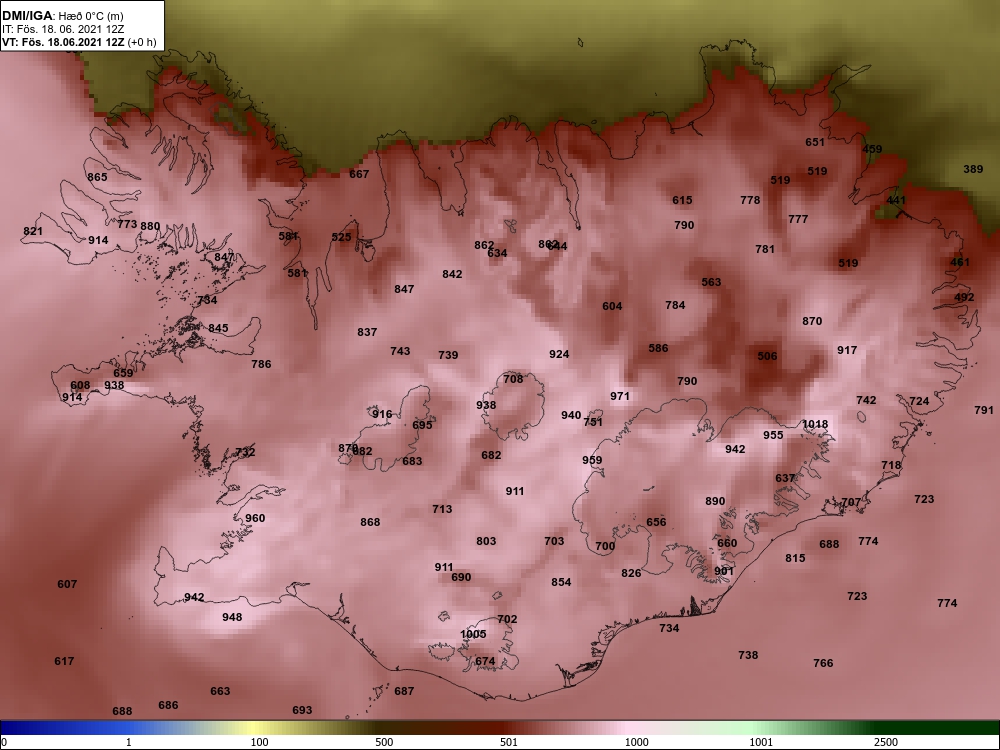Image resolution: width=1000 pixels, height=750 pixels.
Task: Select the map value 615
Action: pyautogui.click(x=682, y=200)
